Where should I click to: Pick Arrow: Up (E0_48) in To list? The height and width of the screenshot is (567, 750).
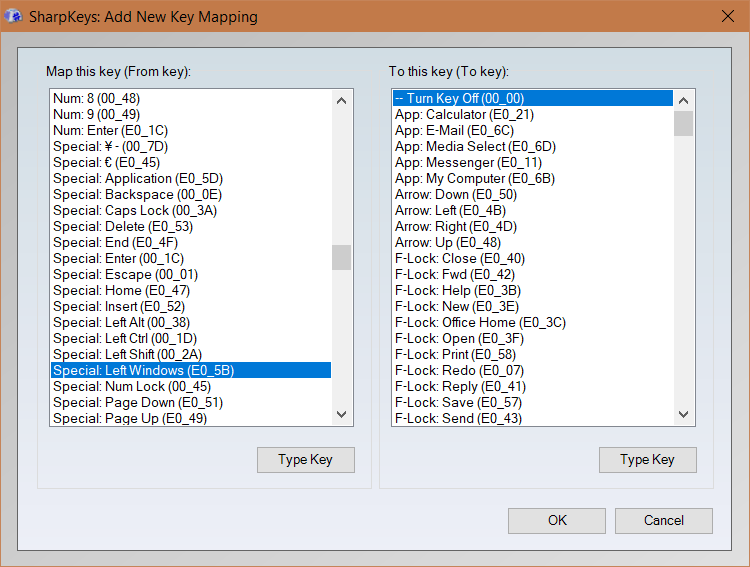(x=533, y=243)
